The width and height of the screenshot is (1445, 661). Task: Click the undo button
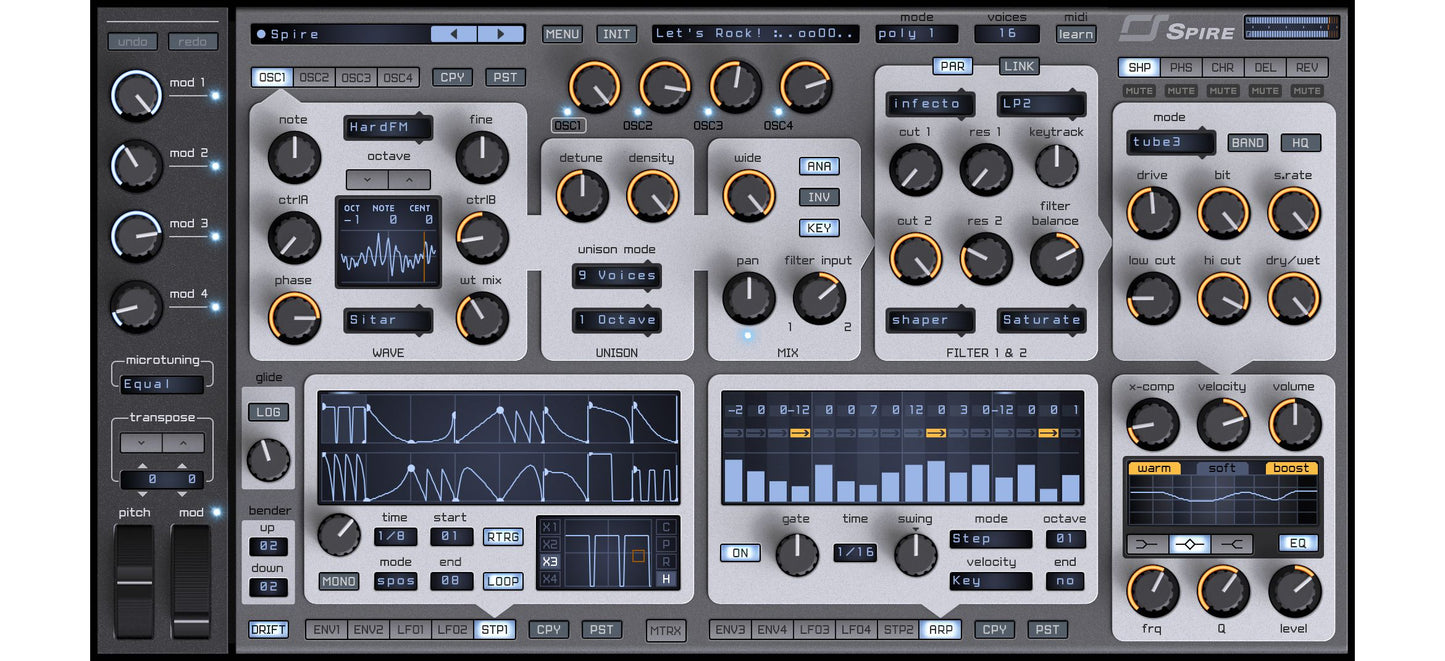pos(132,41)
